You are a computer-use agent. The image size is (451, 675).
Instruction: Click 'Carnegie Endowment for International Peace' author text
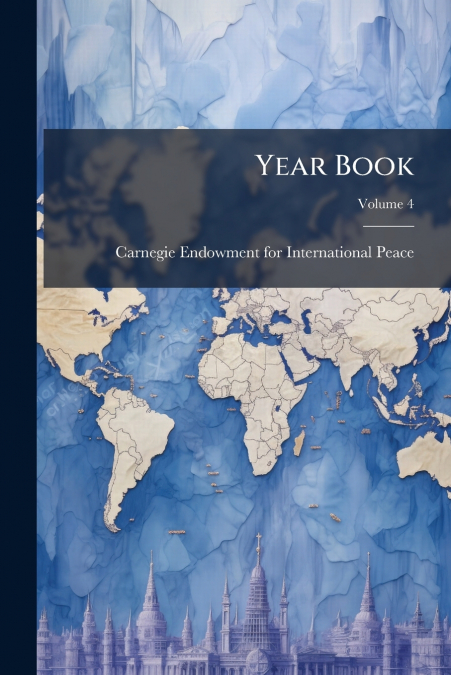tap(265, 252)
